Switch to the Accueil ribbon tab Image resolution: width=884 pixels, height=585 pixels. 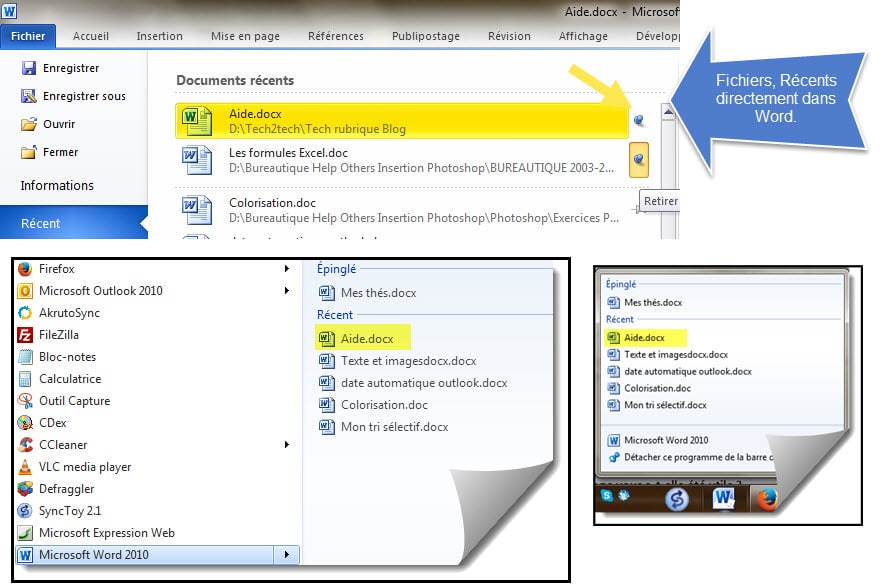(x=90, y=36)
